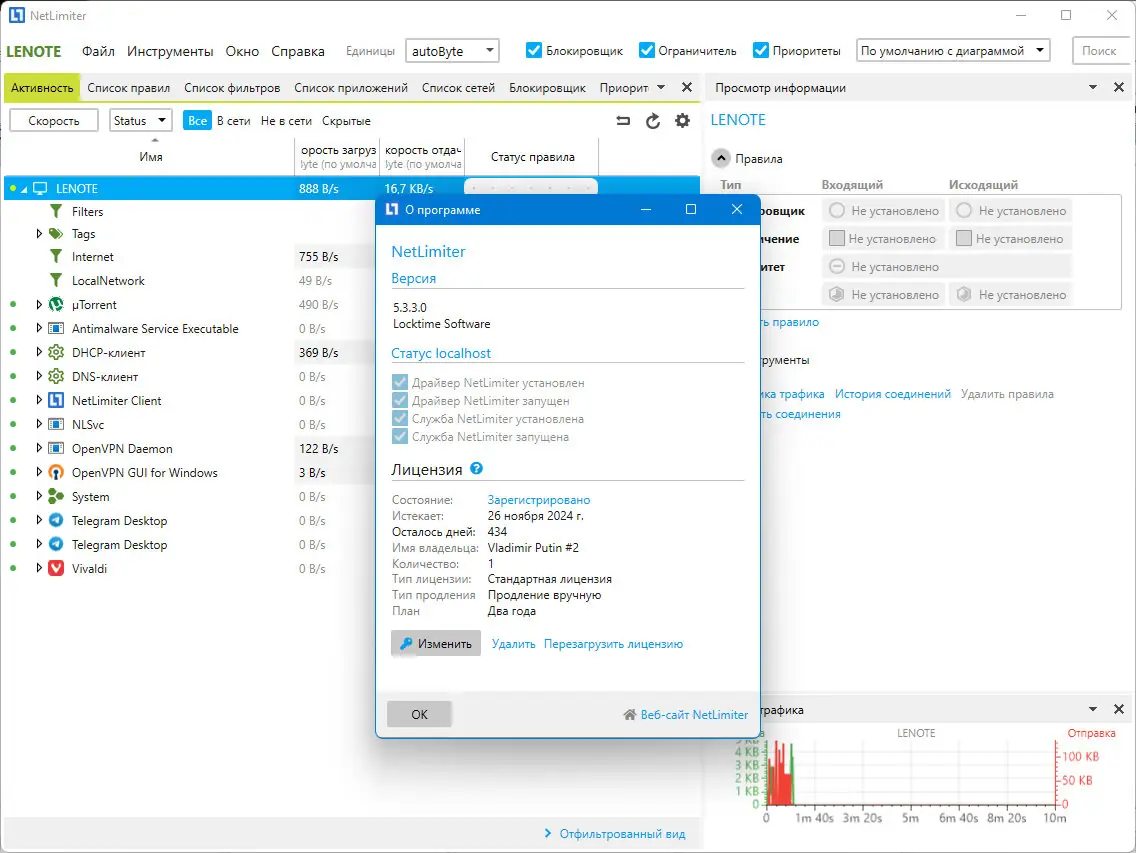Screen dimensions: 1136x853
Task: Open История соединений link
Action: coord(893,394)
